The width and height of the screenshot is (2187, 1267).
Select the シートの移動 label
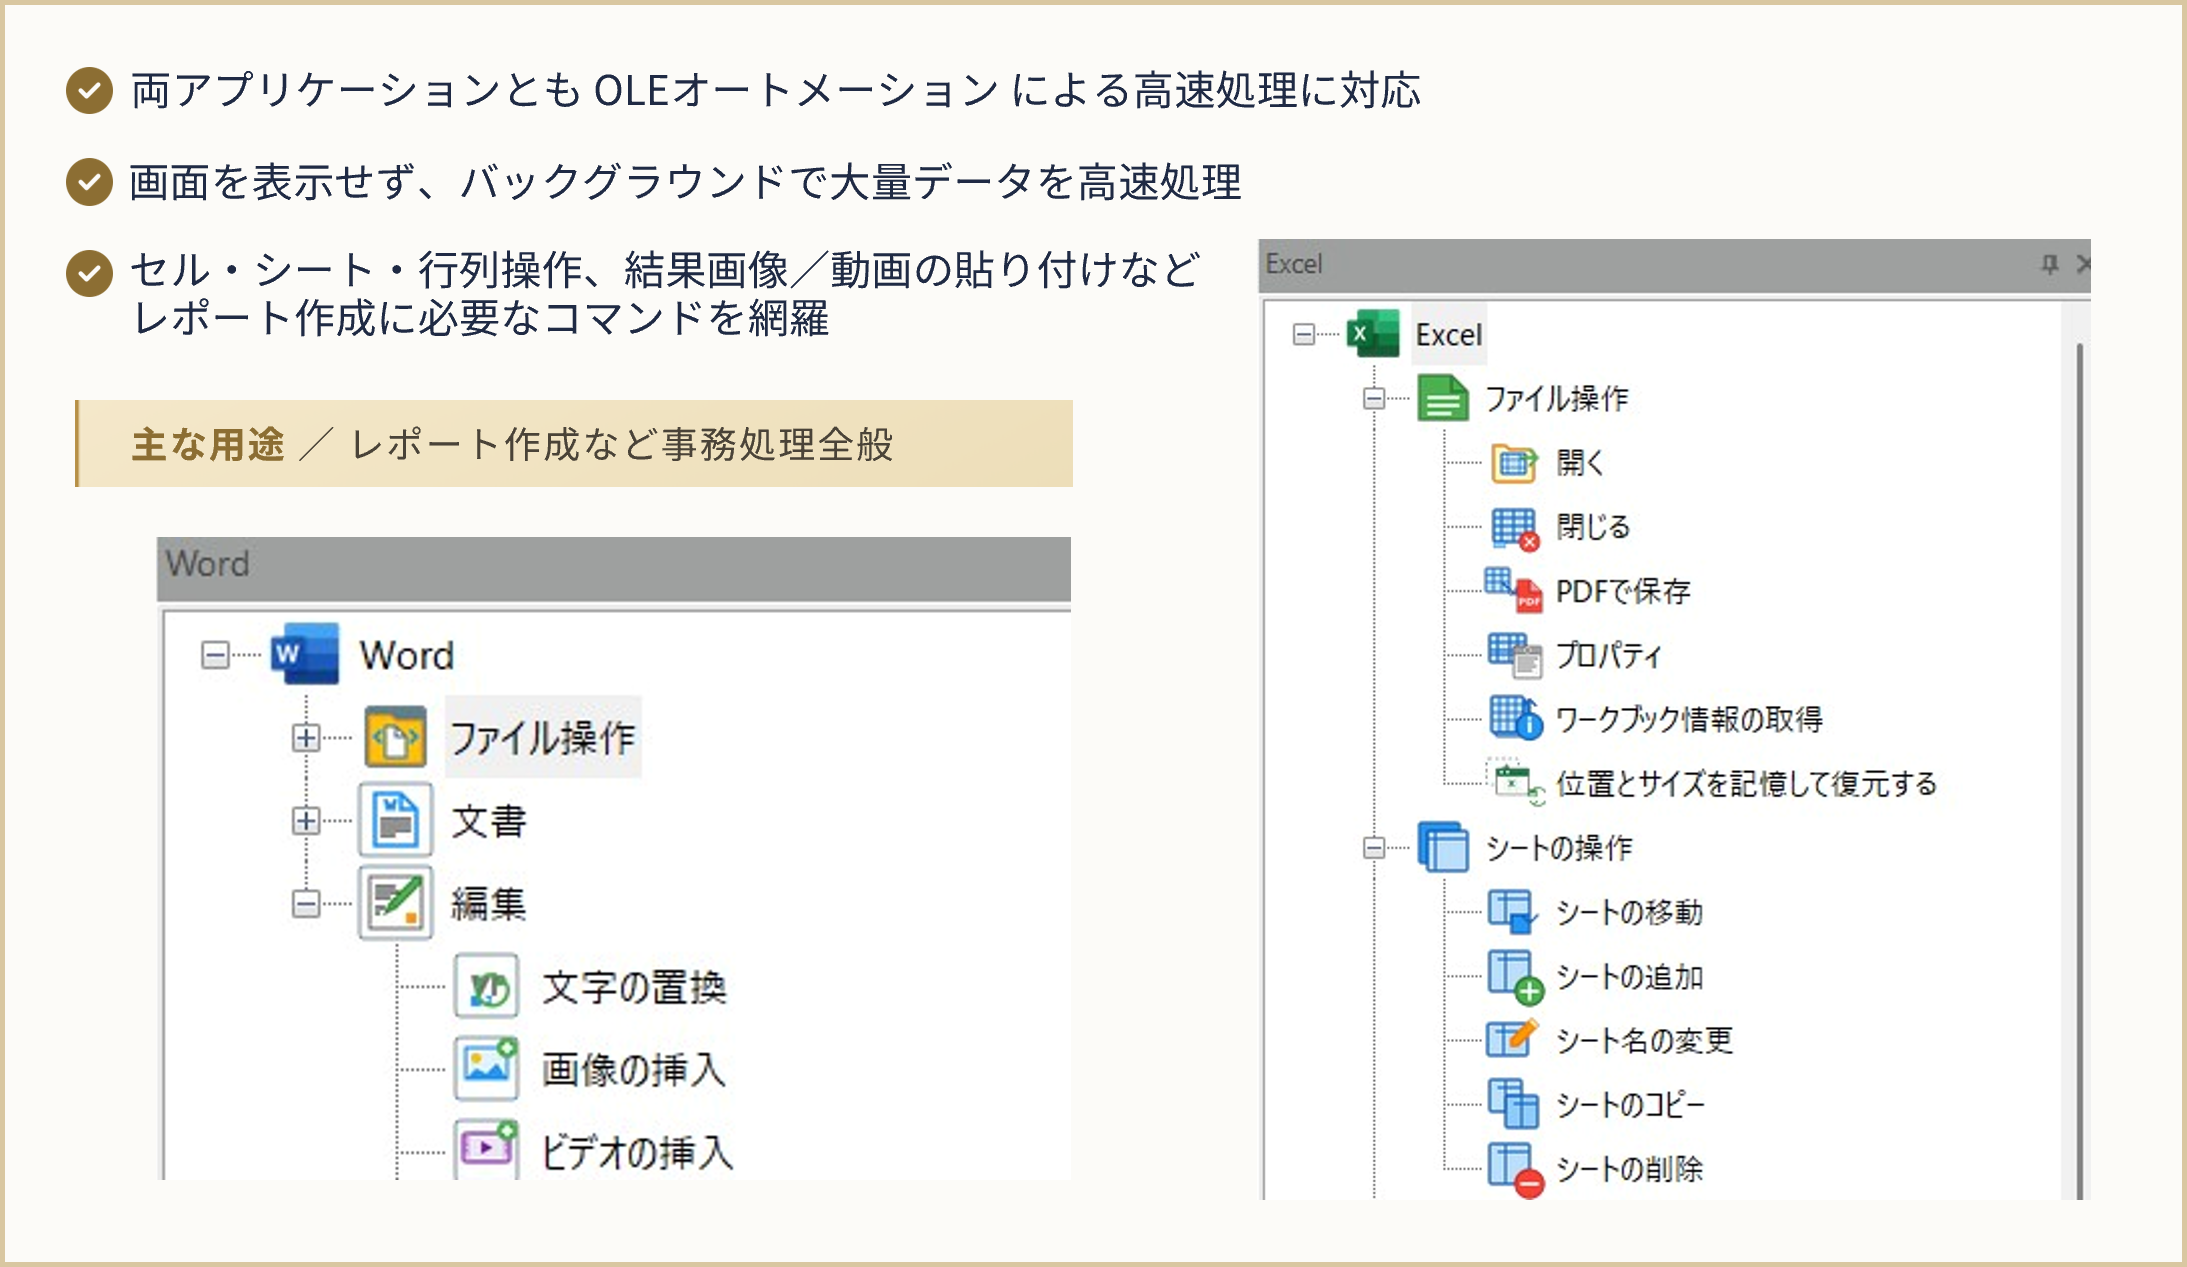pos(1629,912)
